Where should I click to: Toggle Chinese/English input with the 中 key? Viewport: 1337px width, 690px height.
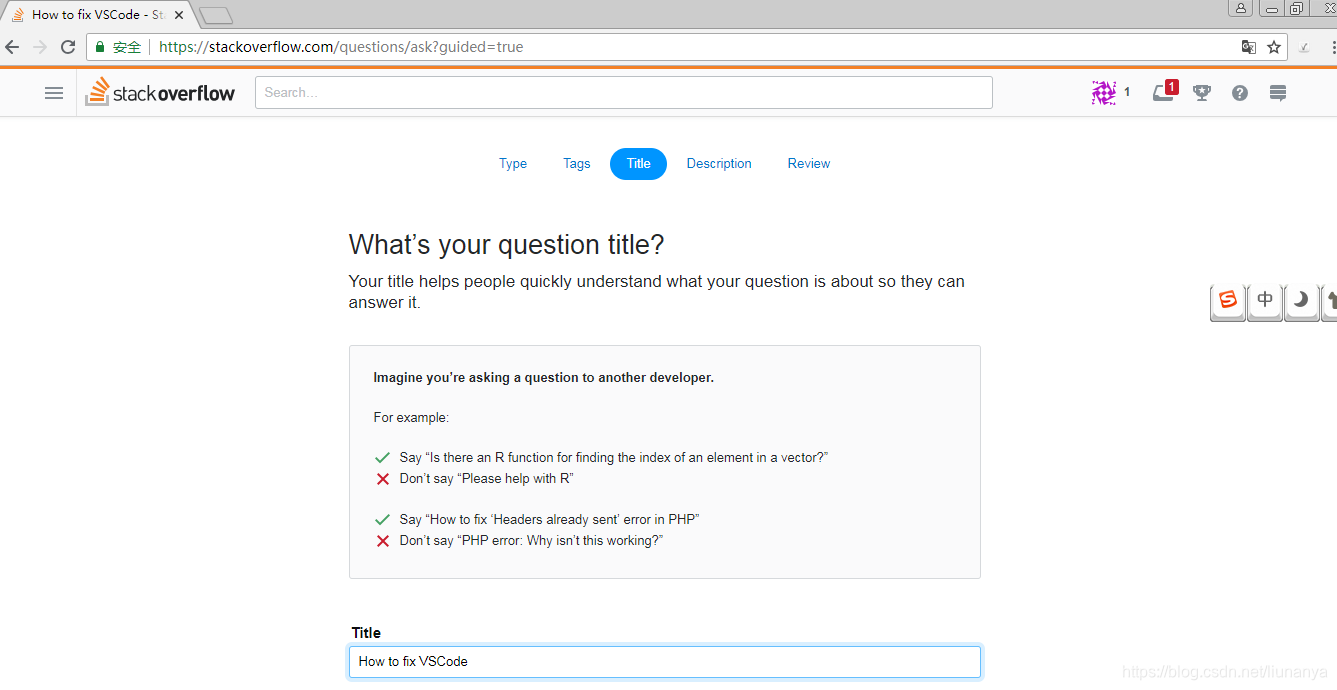coord(1264,302)
